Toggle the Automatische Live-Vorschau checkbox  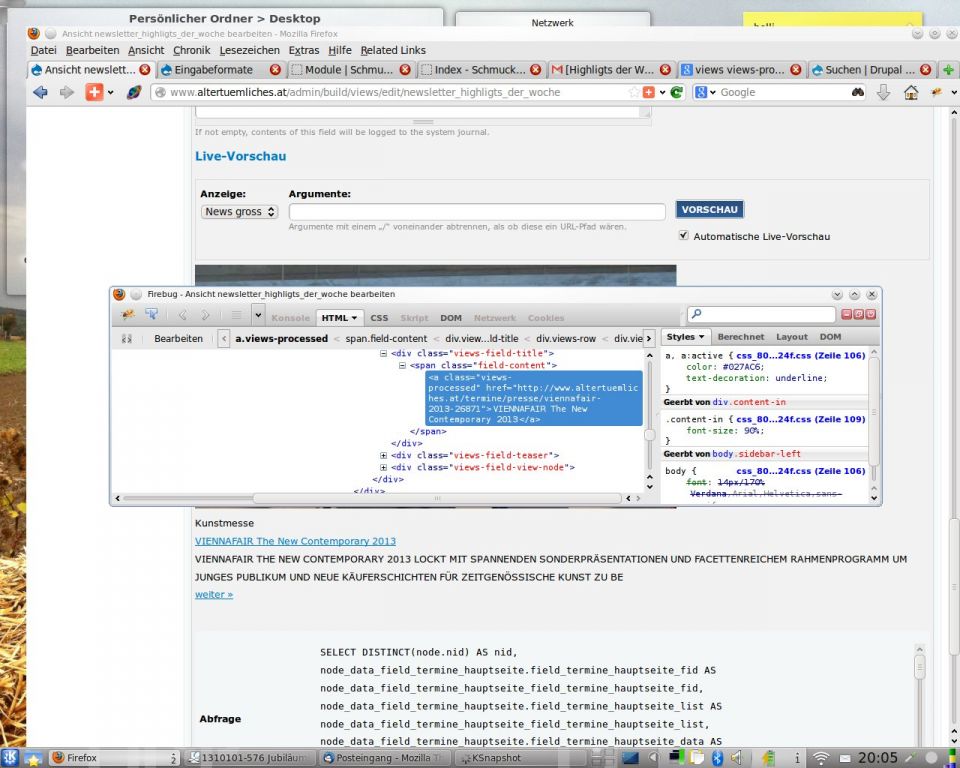tap(684, 236)
